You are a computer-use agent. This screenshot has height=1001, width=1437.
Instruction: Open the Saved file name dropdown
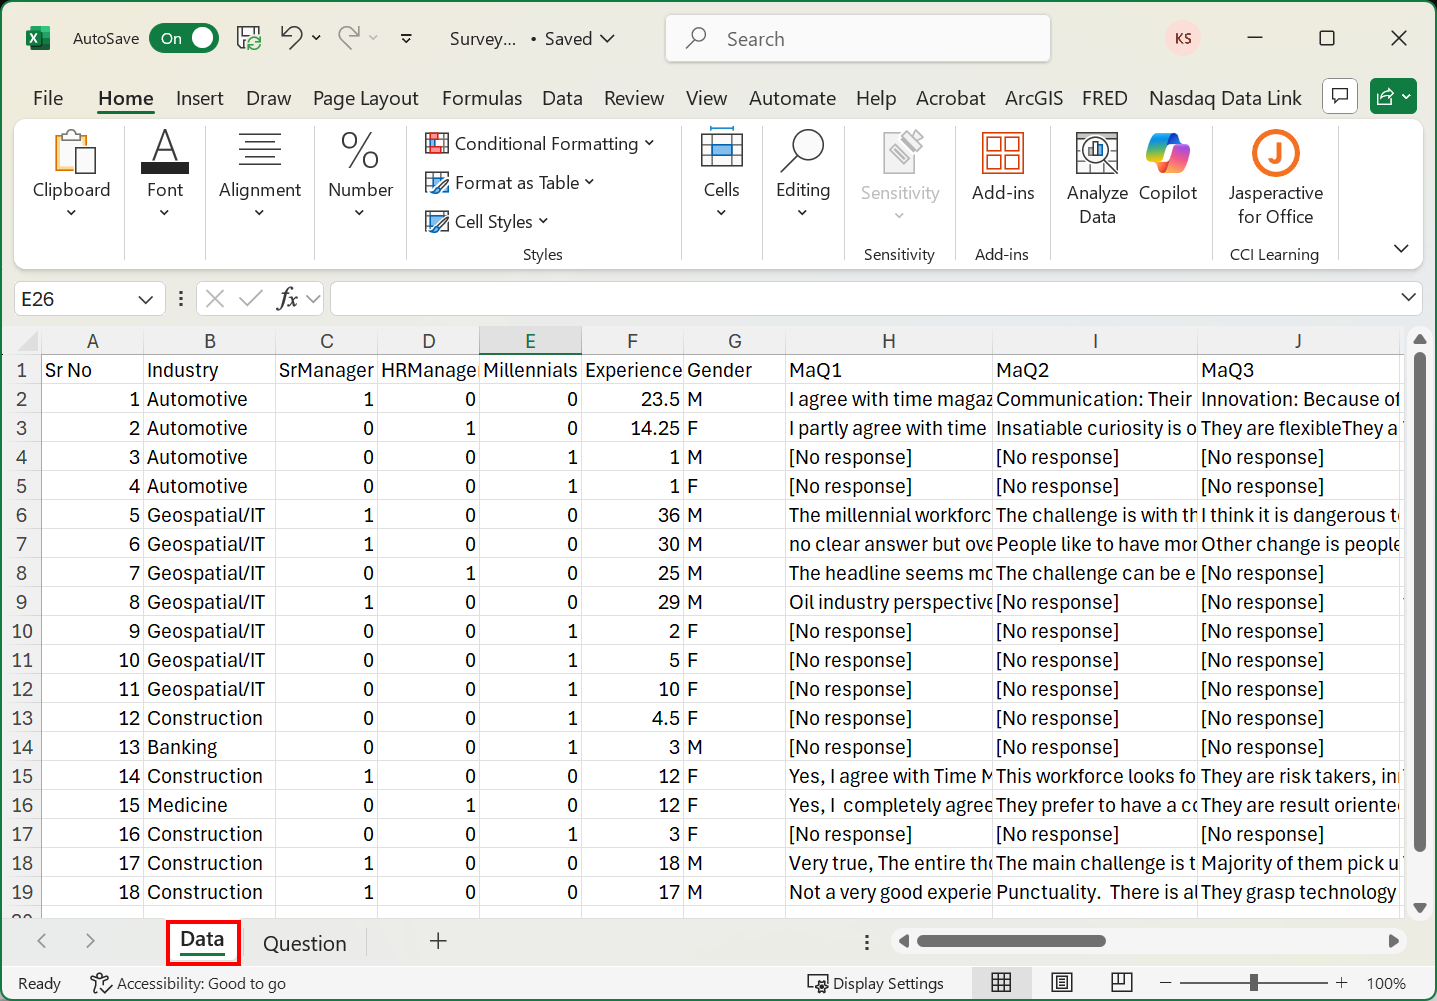[579, 38]
